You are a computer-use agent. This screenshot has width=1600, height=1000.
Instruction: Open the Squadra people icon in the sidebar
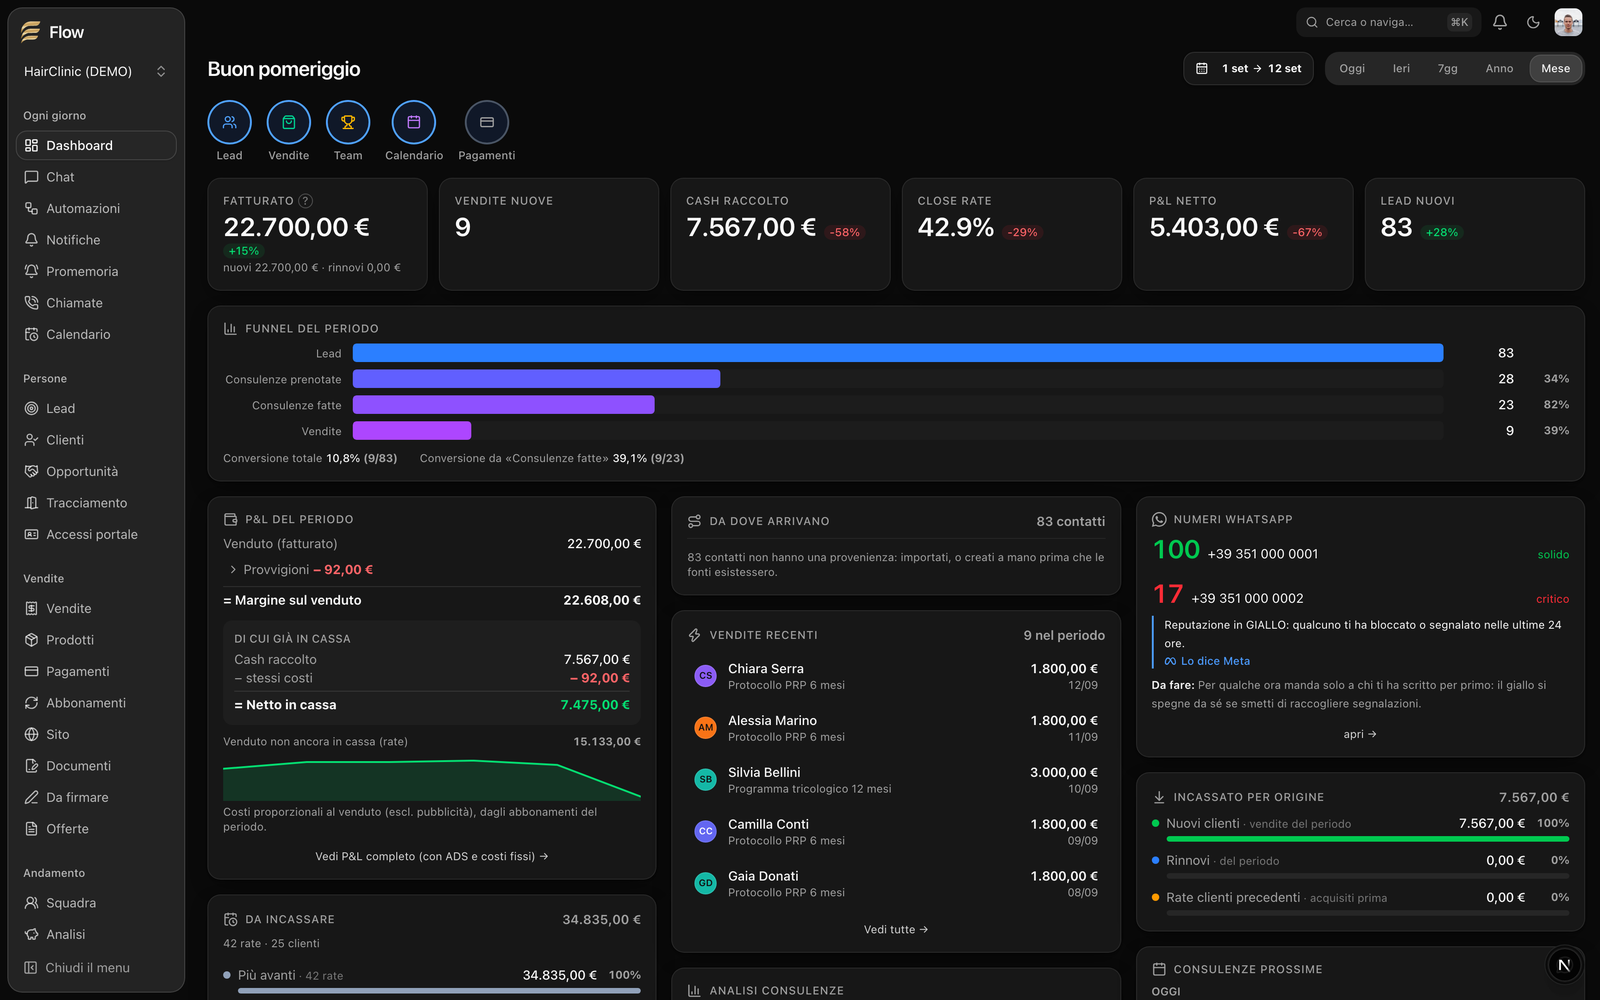31,903
